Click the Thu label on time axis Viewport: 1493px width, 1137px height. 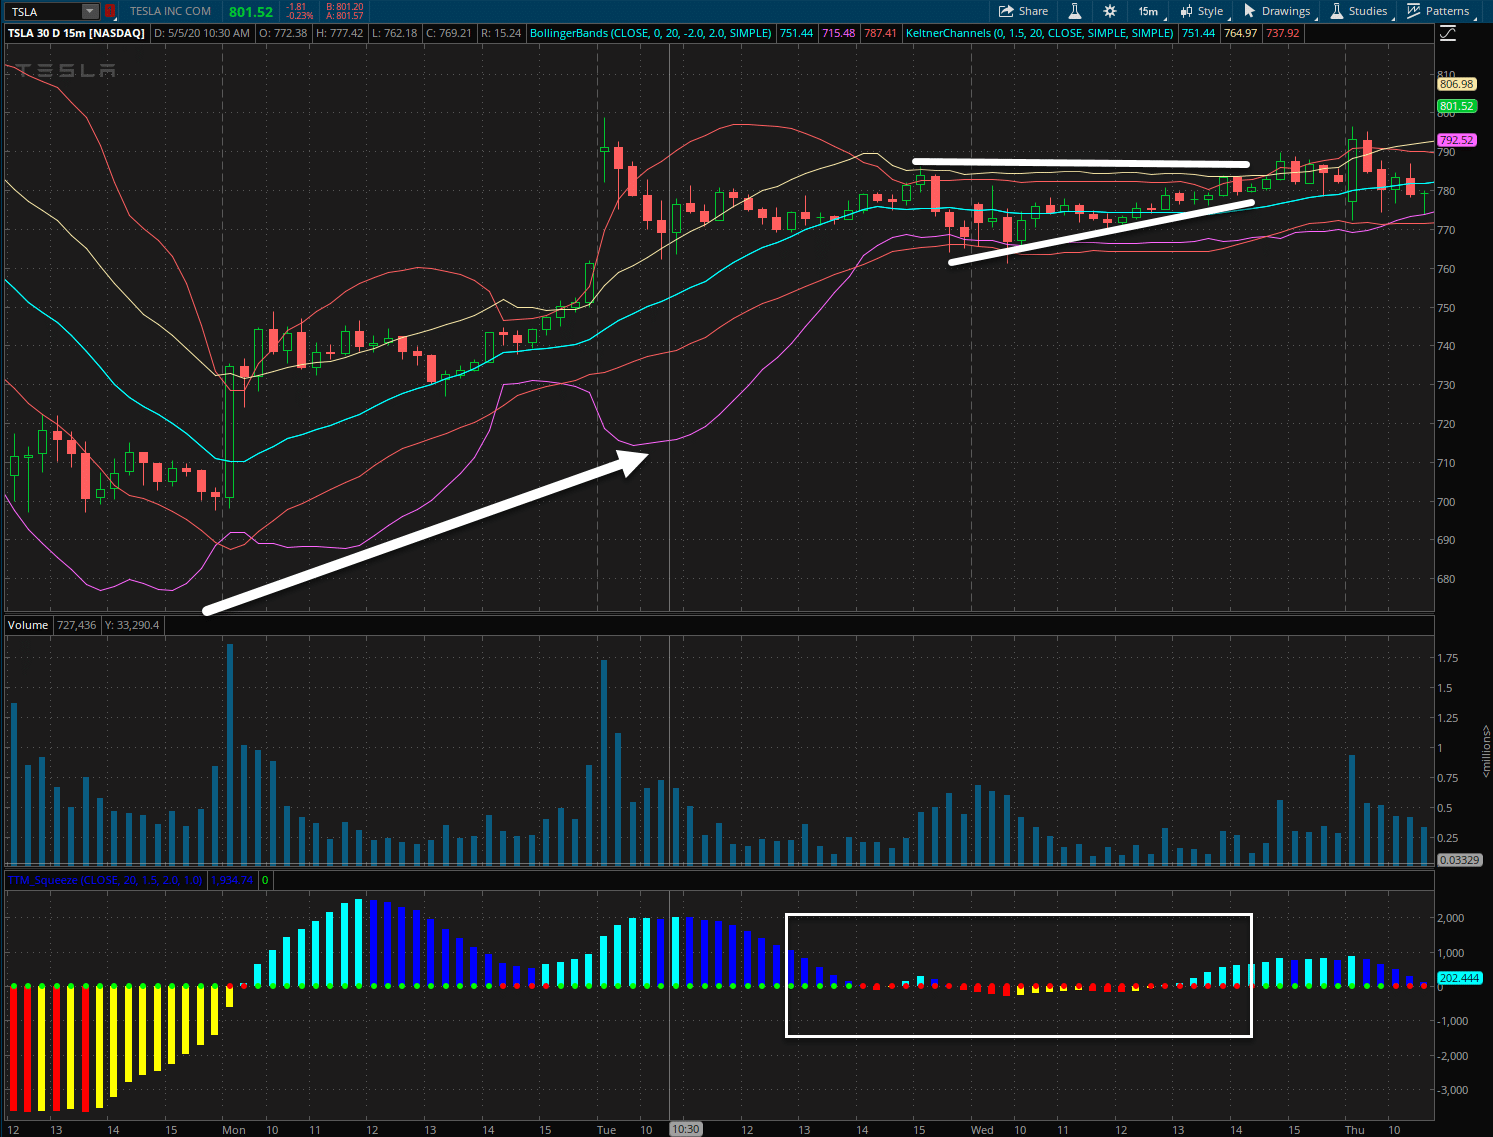(x=1354, y=1130)
